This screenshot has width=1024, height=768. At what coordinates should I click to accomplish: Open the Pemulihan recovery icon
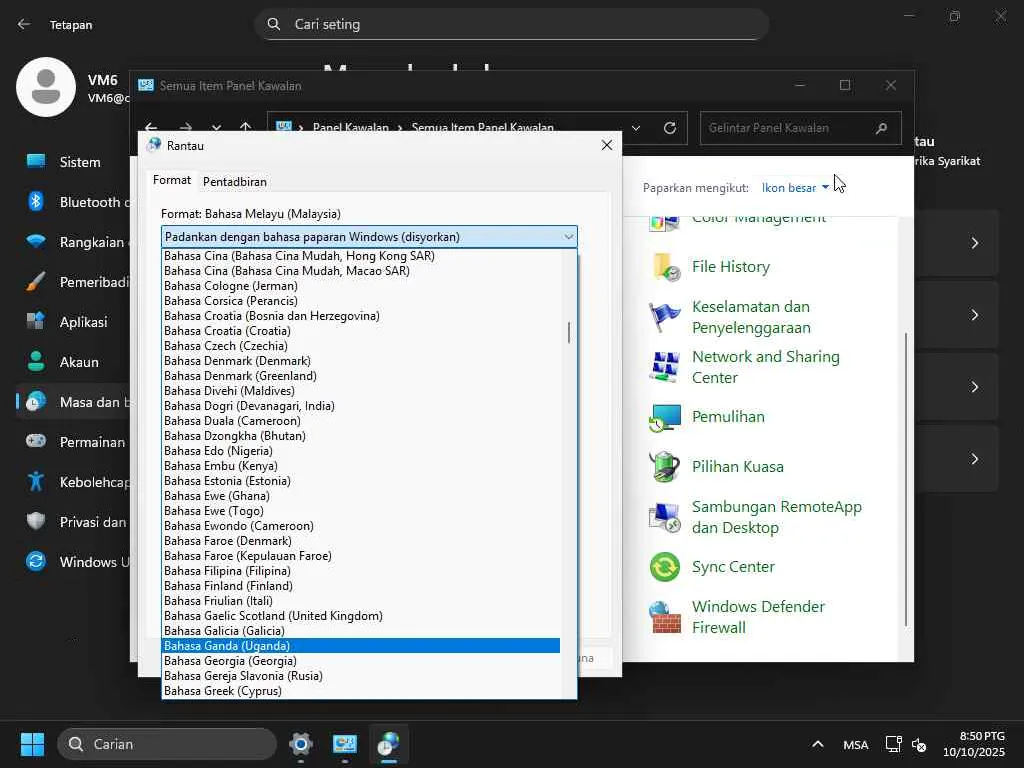(x=665, y=417)
